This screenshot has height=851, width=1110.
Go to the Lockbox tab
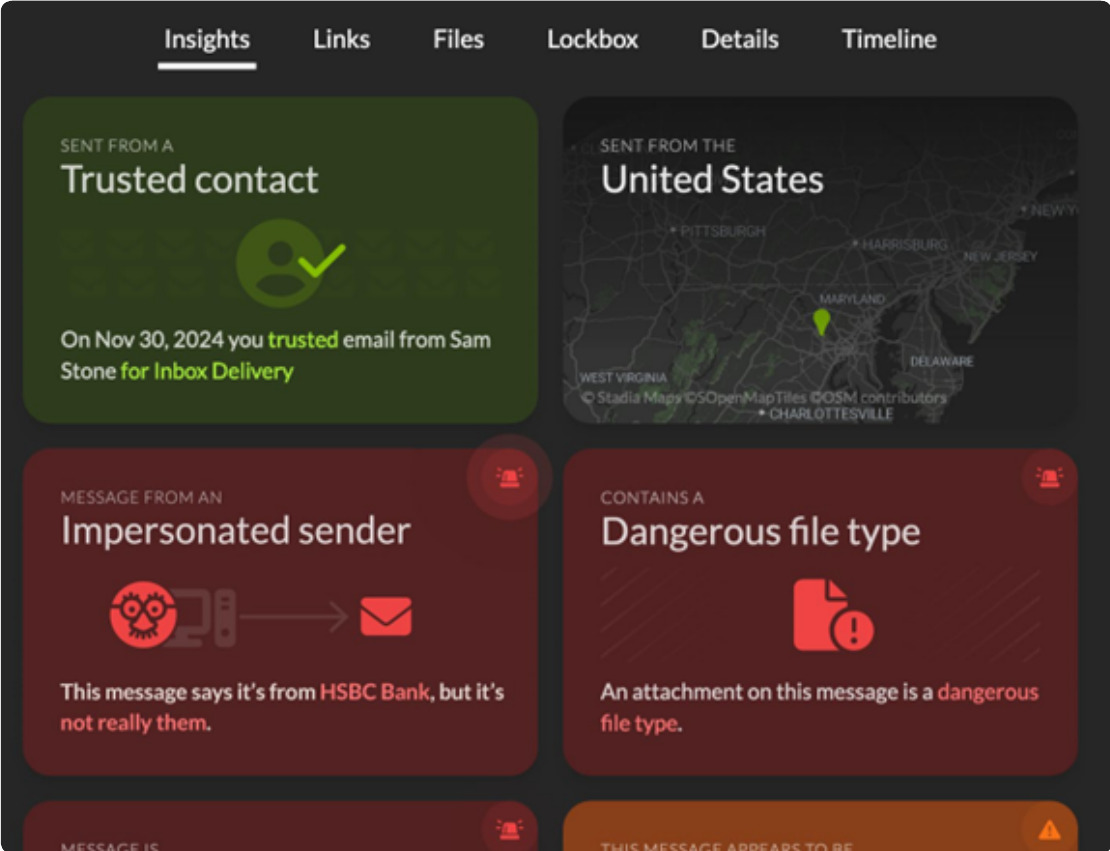tap(592, 40)
